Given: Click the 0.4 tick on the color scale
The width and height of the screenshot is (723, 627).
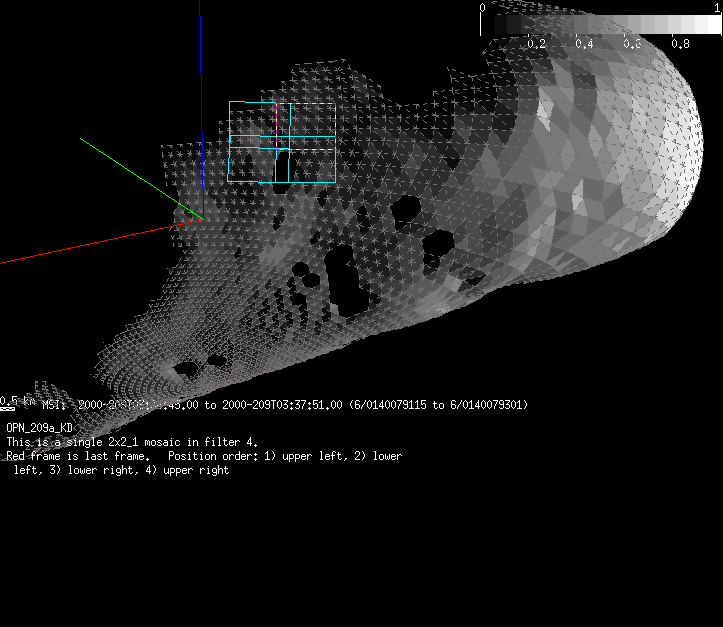Looking at the screenshot, I should [x=584, y=44].
